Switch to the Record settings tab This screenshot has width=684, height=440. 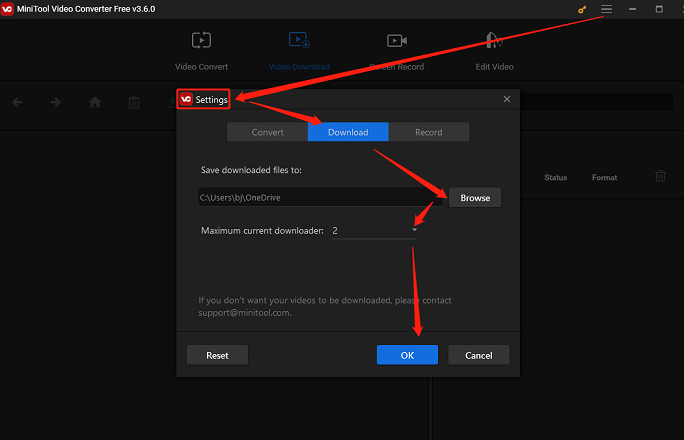pyautogui.click(x=428, y=132)
